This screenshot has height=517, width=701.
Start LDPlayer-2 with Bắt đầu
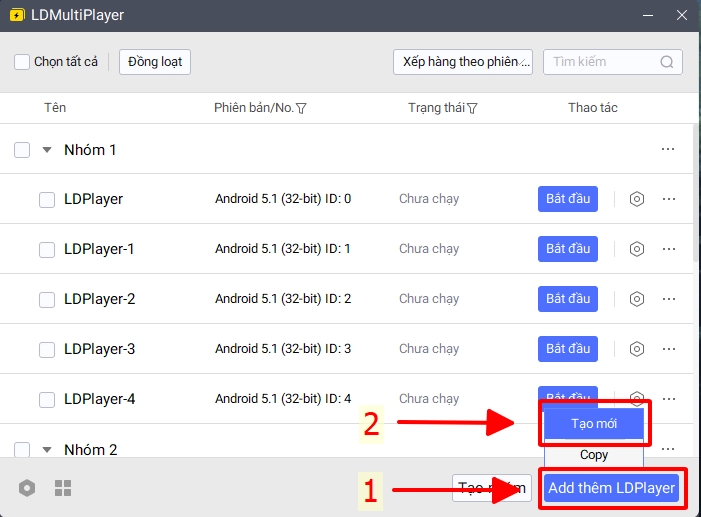pyautogui.click(x=568, y=299)
